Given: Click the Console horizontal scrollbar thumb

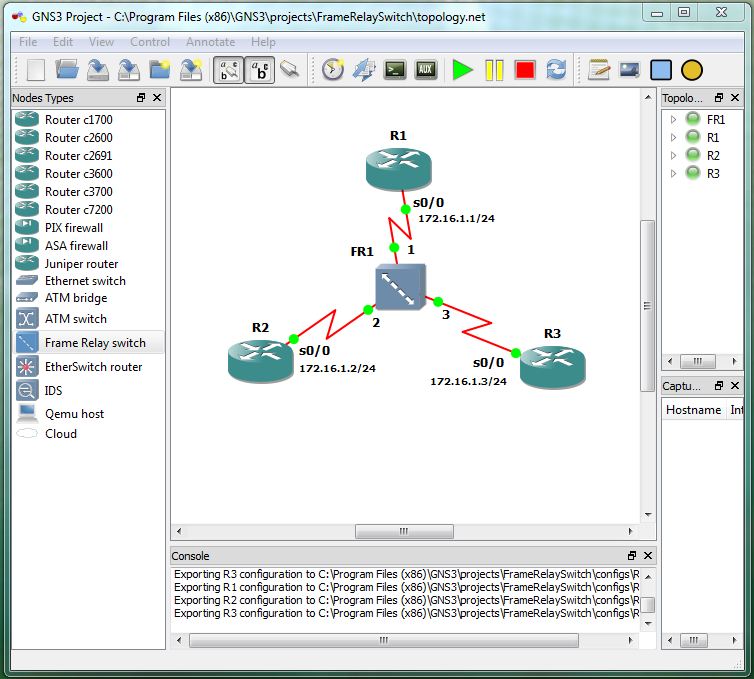Looking at the screenshot, I should click(384, 641).
